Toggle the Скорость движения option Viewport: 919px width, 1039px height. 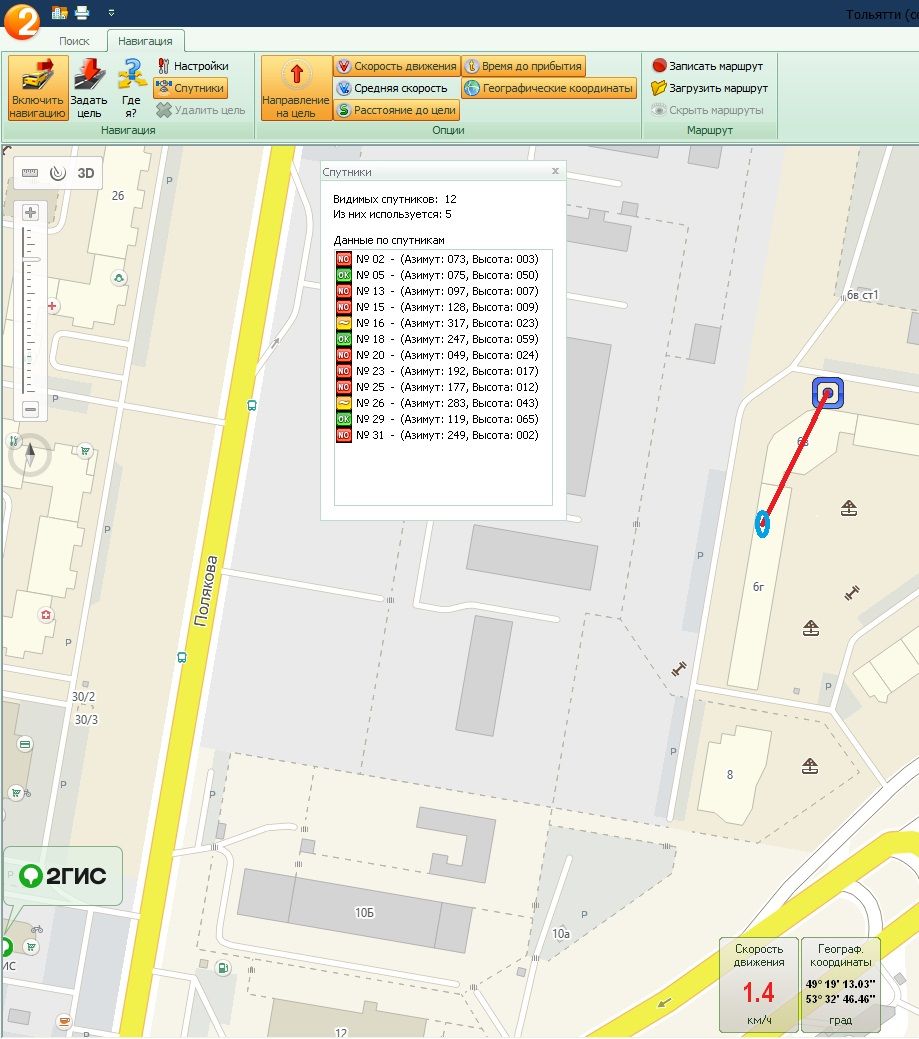[x=396, y=66]
